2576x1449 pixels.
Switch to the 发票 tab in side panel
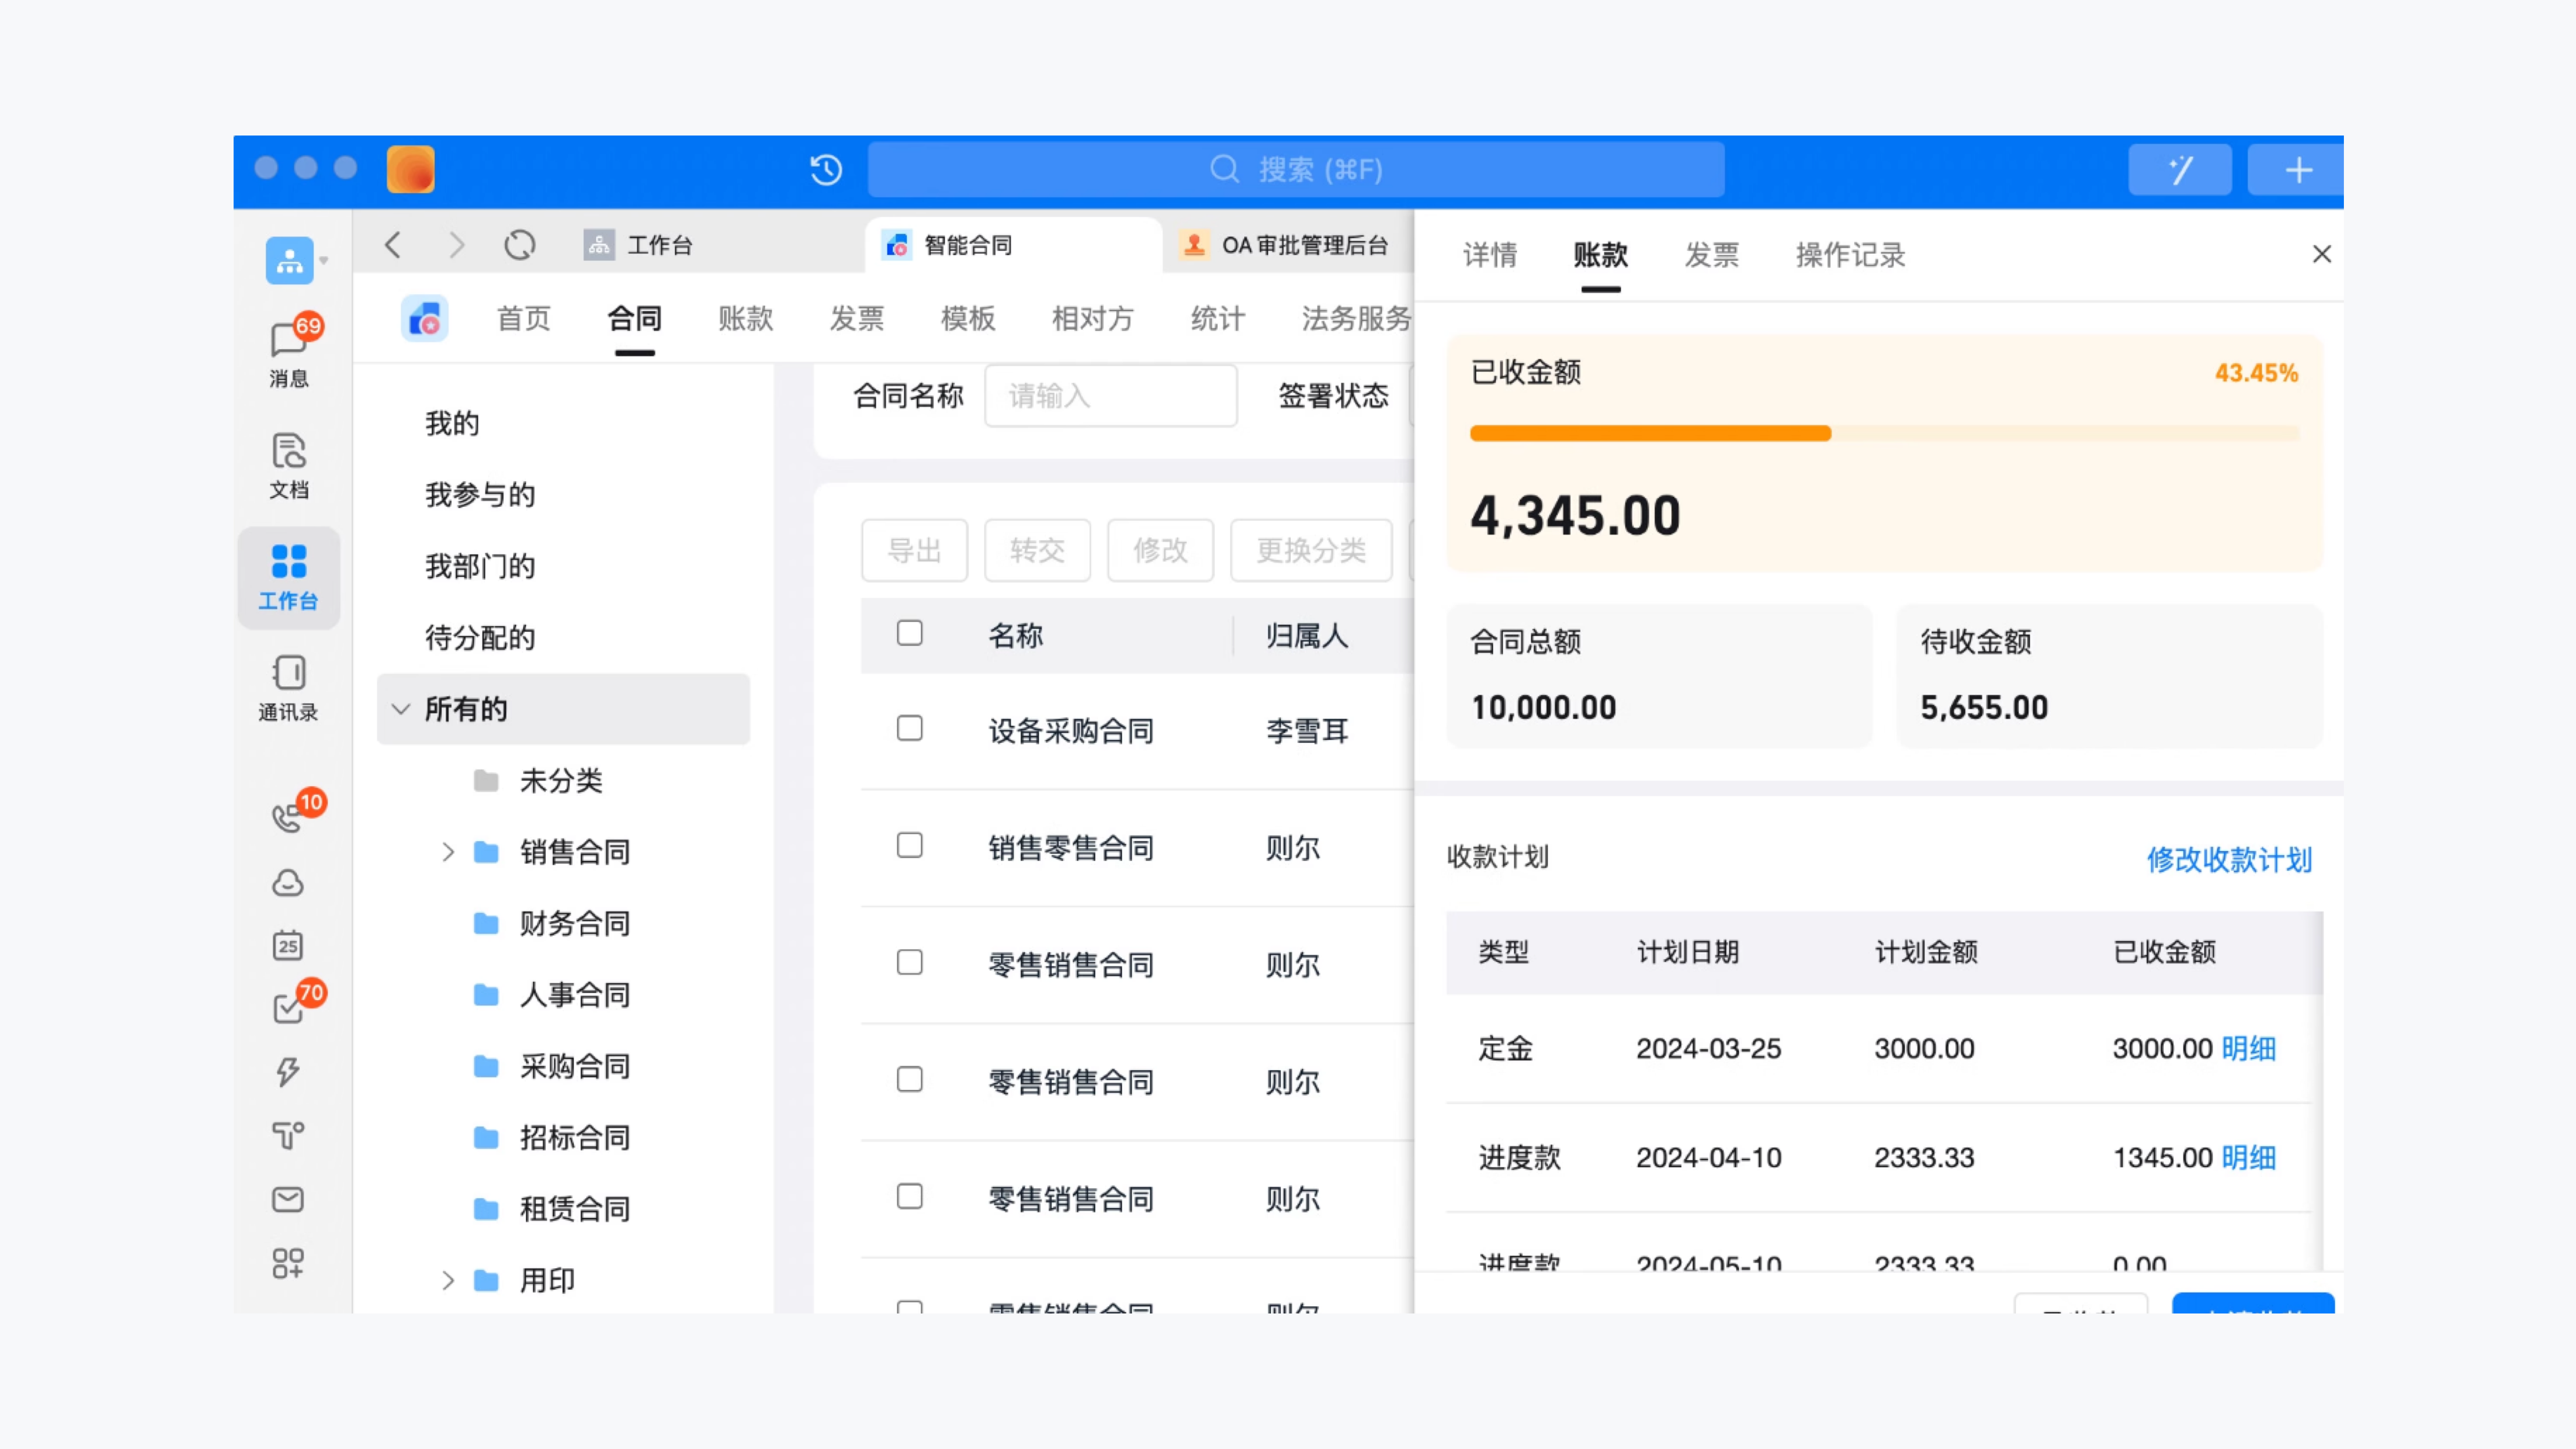(x=1712, y=255)
